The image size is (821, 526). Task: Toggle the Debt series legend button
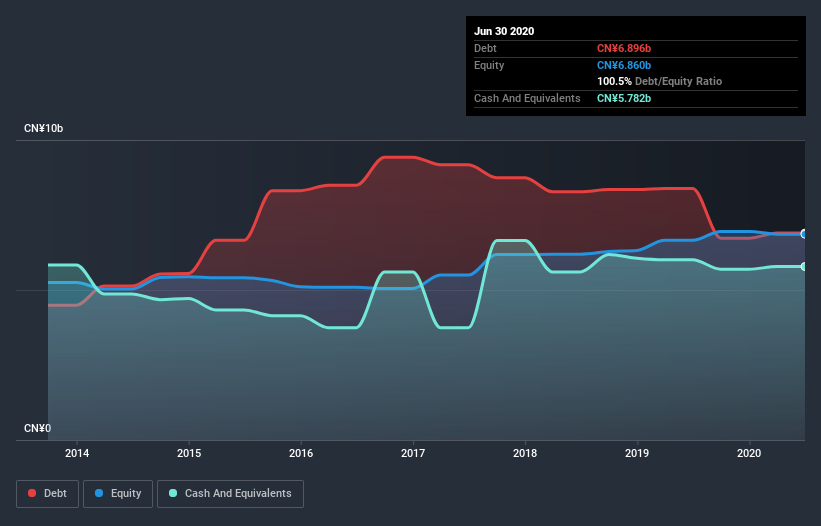47,494
